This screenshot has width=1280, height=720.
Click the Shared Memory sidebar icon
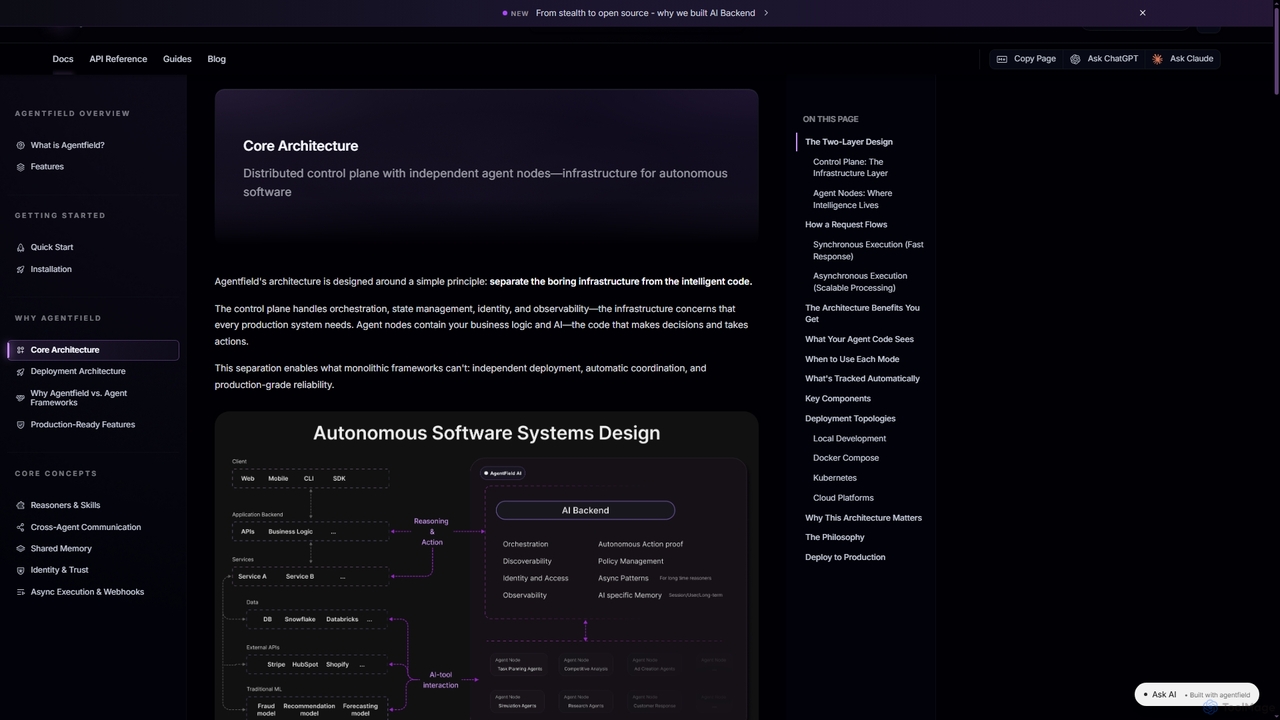[x=21, y=549]
